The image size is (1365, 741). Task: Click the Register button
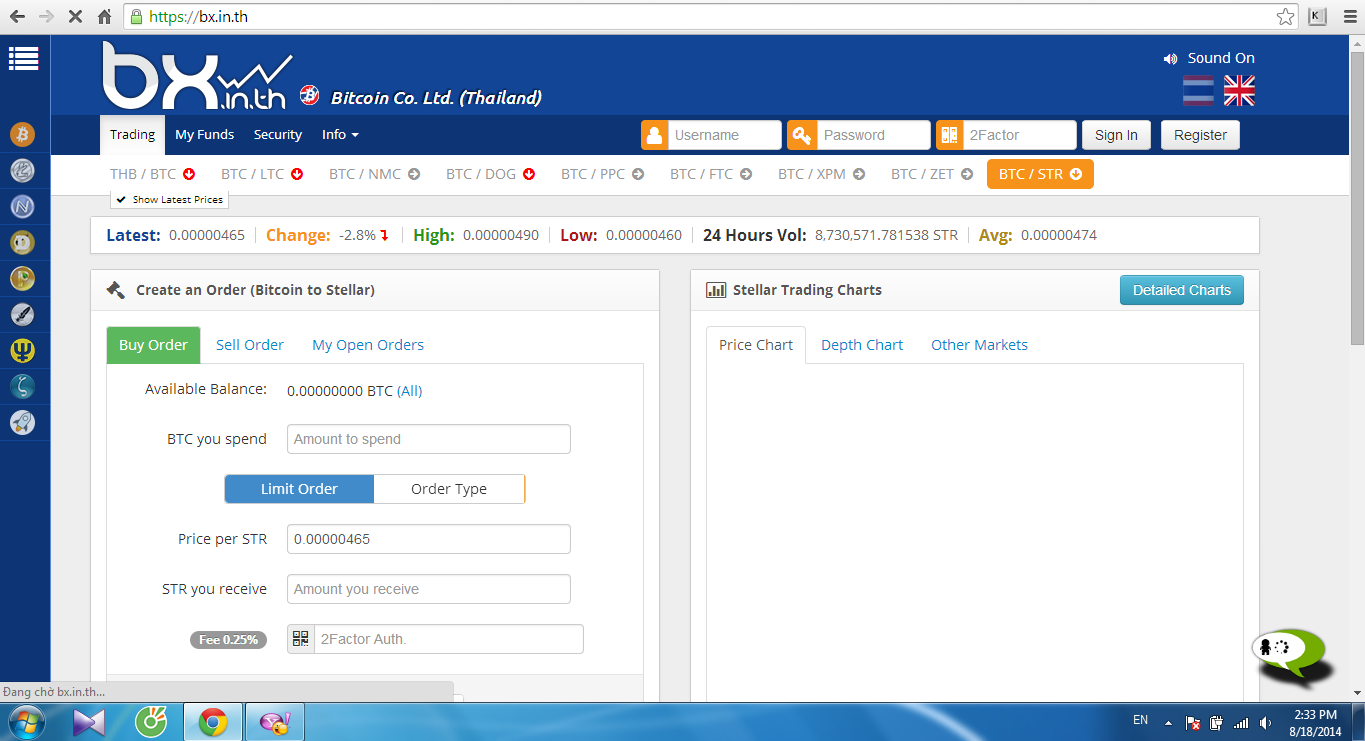coord(1200,135)
